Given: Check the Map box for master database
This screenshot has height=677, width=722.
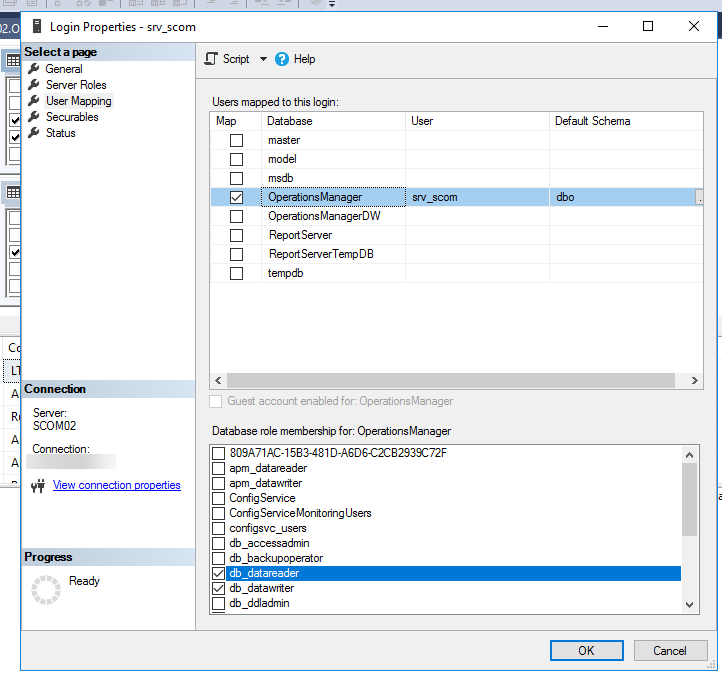Looking at the screenshot, I should tap(236, 140).
